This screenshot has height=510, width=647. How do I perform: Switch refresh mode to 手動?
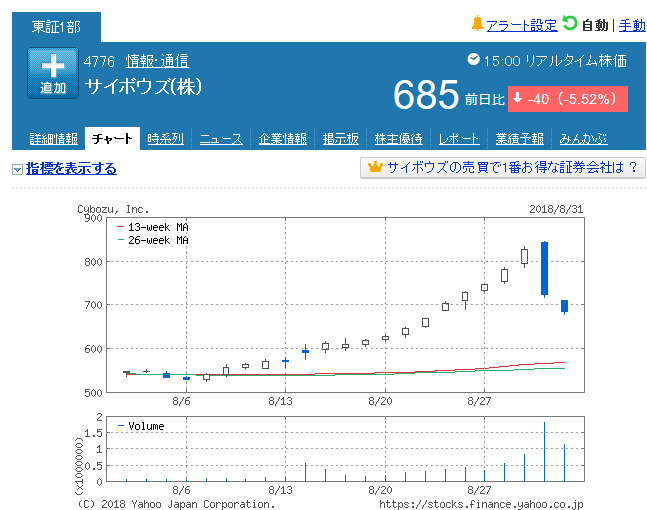632,26
